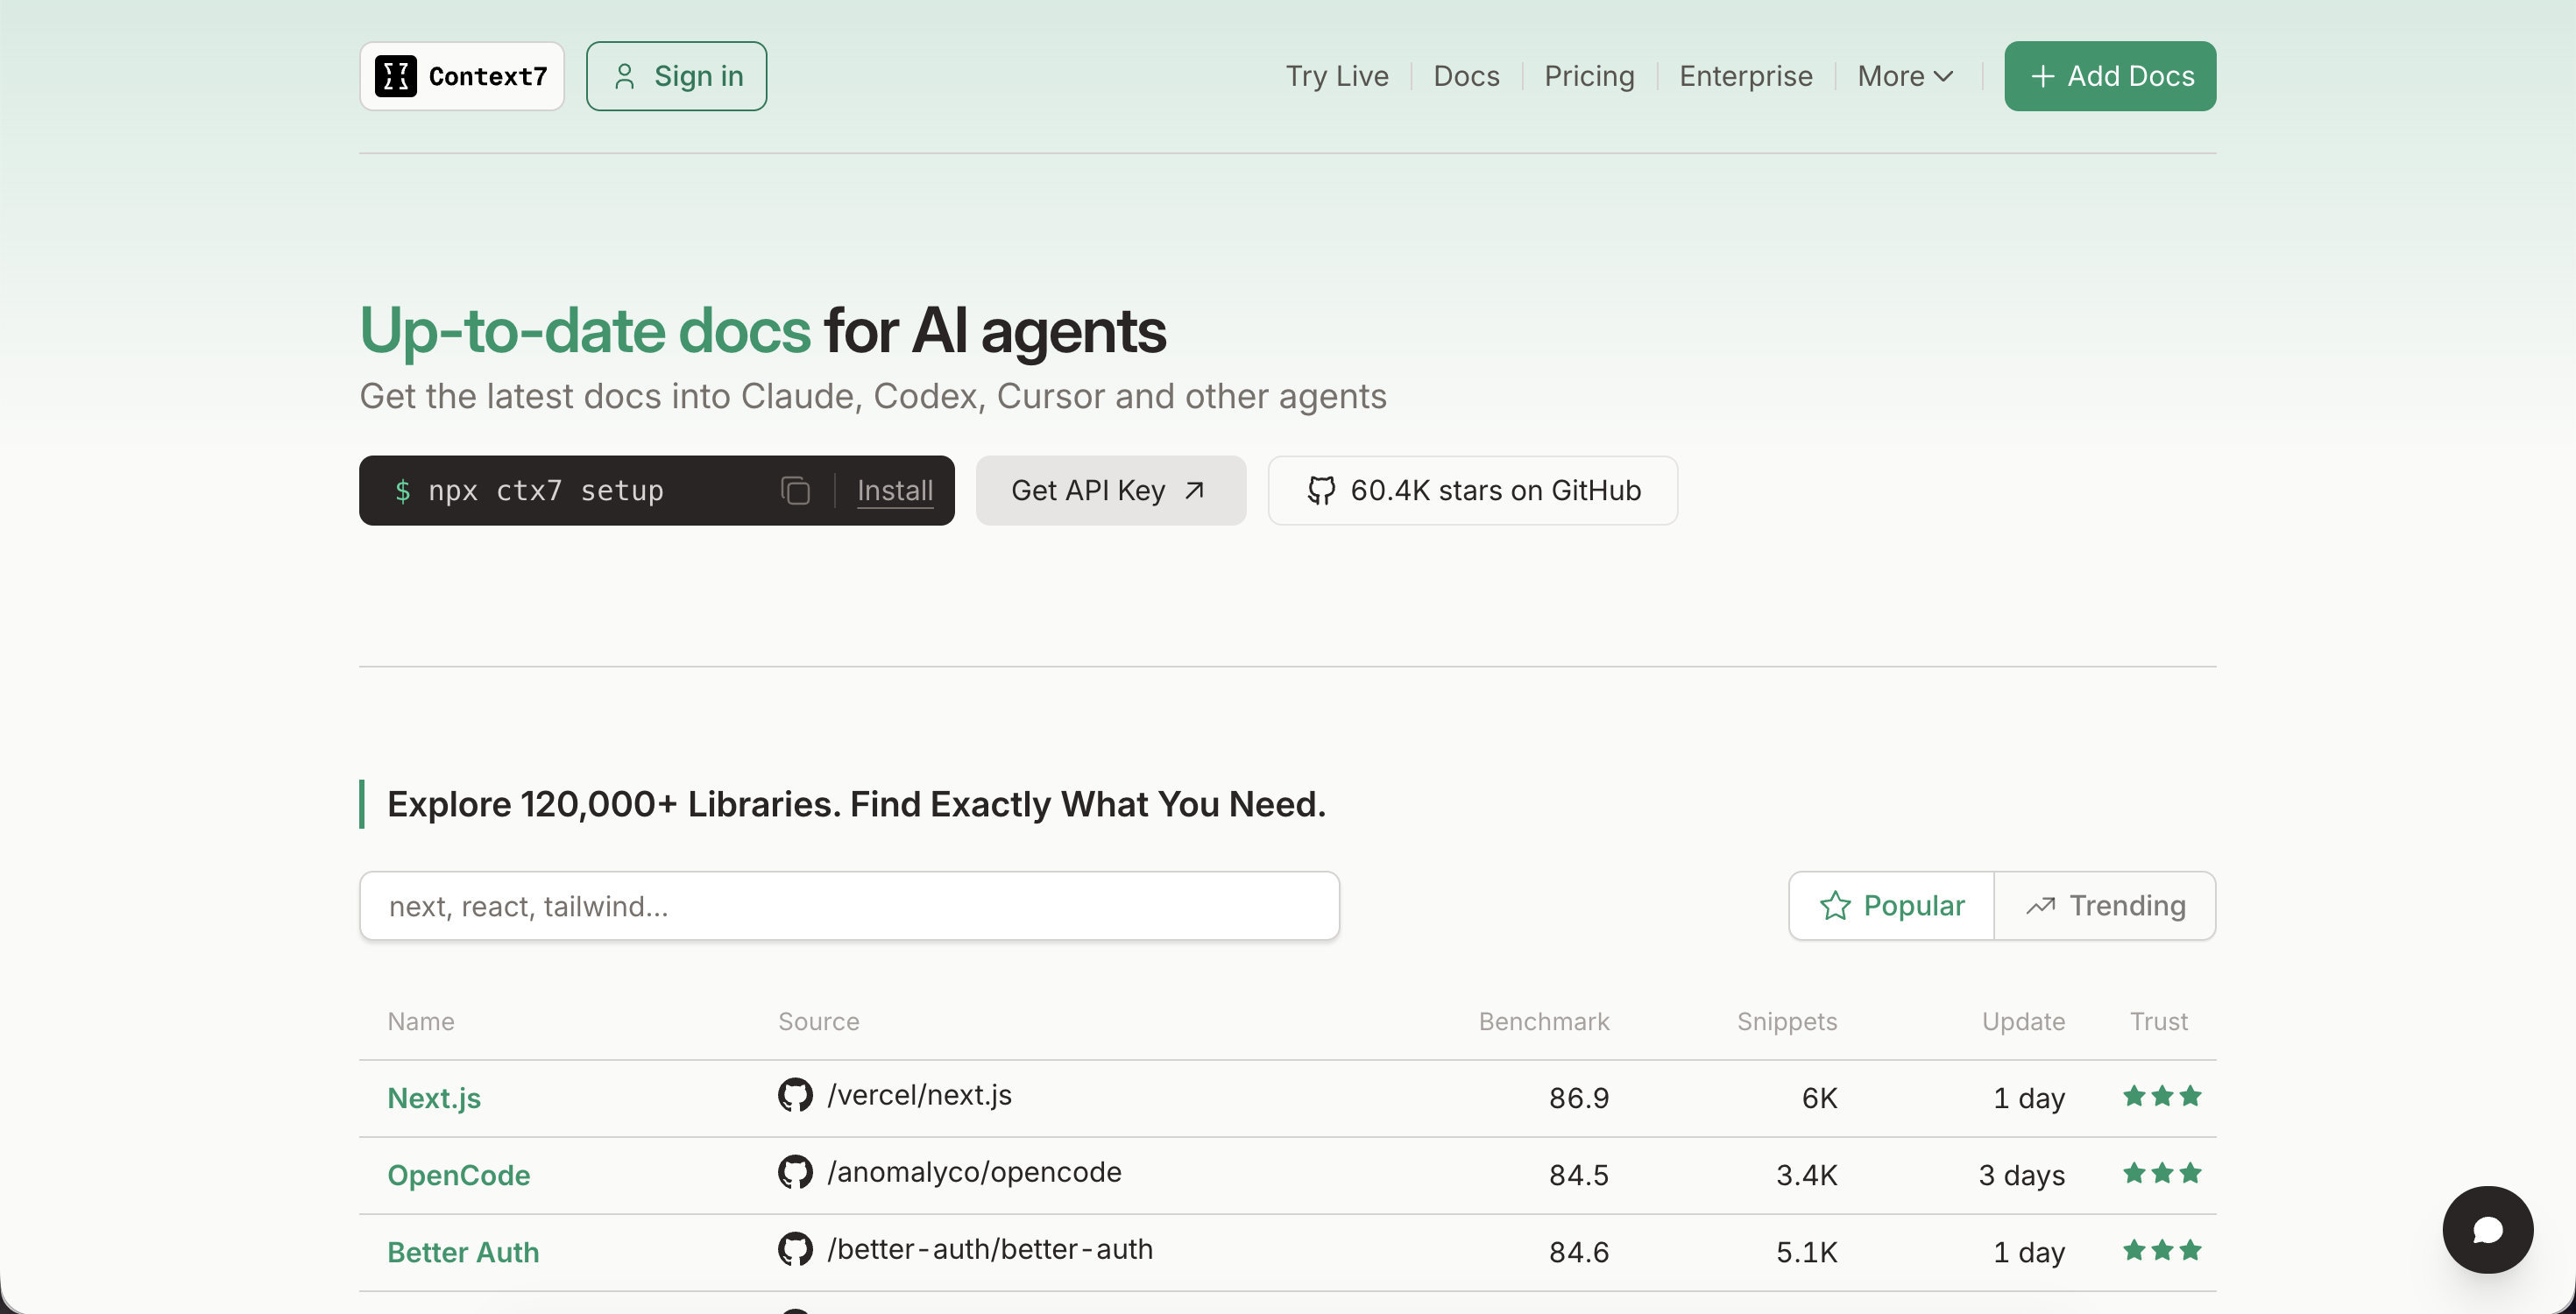Viewport: 2576px width, 1314px height.
Task: Click the 3 days update value
Action: (2021, 1175)
